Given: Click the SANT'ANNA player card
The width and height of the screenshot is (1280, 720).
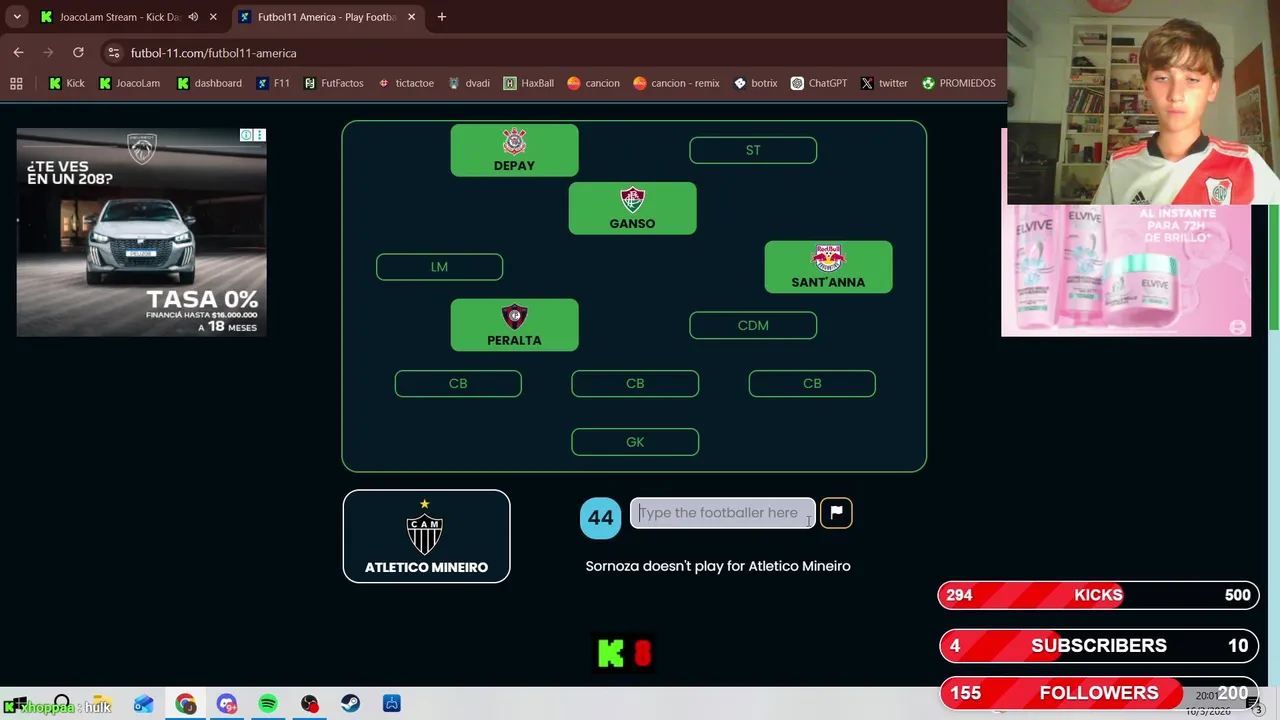Looking at the screenshot, I should pos(828,267).
